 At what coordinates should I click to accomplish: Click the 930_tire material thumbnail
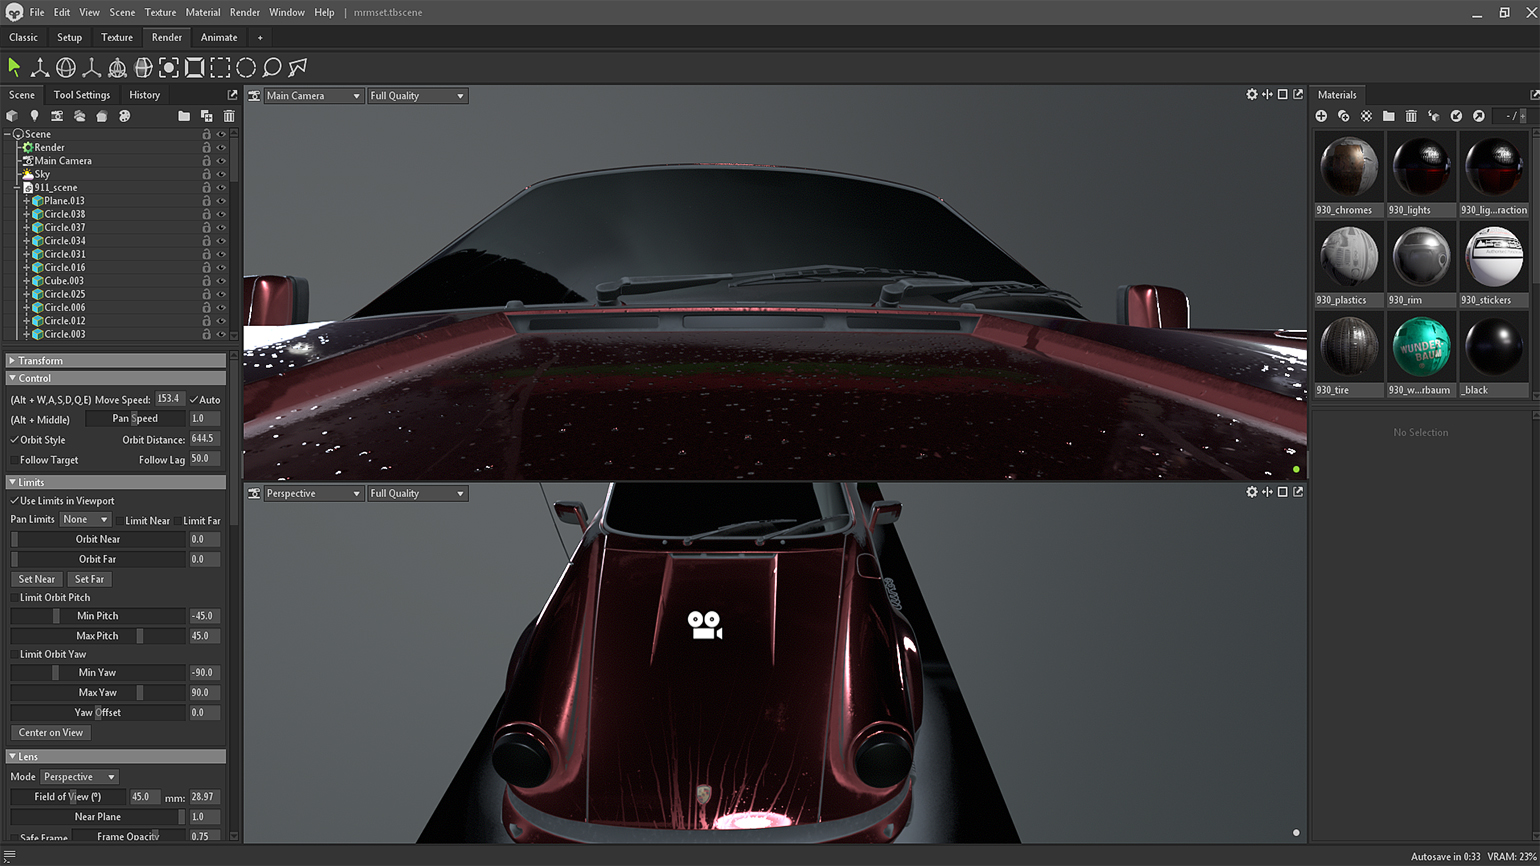tap(1349, 346)
